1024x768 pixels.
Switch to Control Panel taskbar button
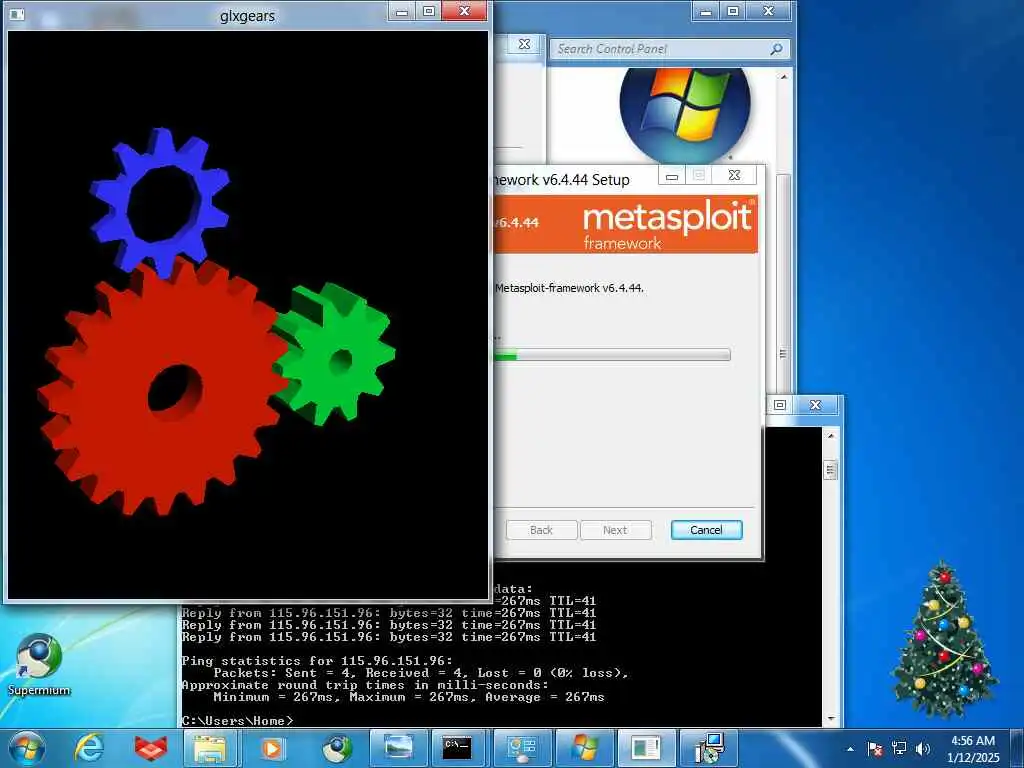(521, 748)
